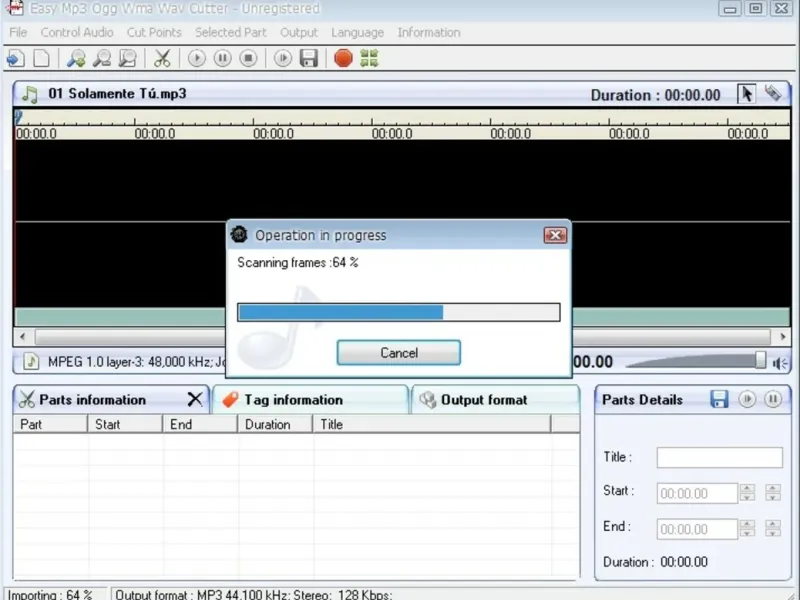Viewport: 800px width, 600px height.
Task: Click the Start time field
Action: [x=697, y=493]
